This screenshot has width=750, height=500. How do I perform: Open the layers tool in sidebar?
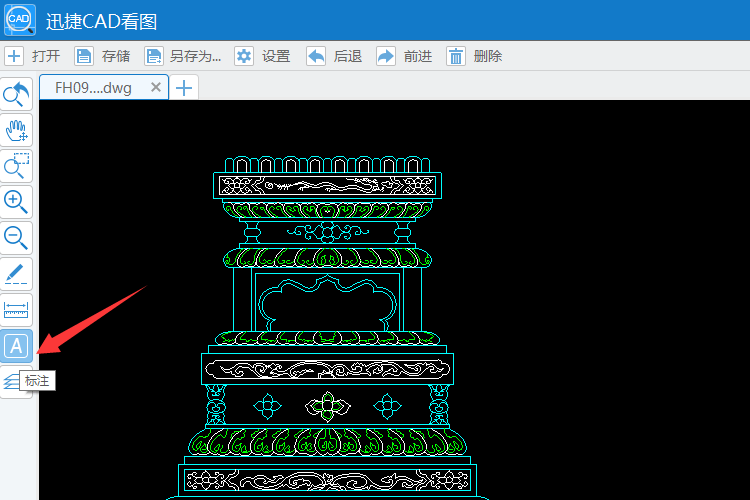11,382
